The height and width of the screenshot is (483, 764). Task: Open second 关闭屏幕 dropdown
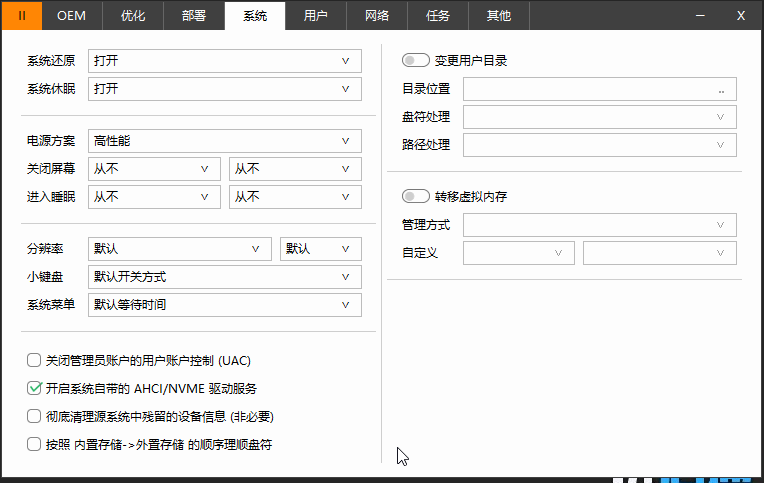tap(295, 169)
